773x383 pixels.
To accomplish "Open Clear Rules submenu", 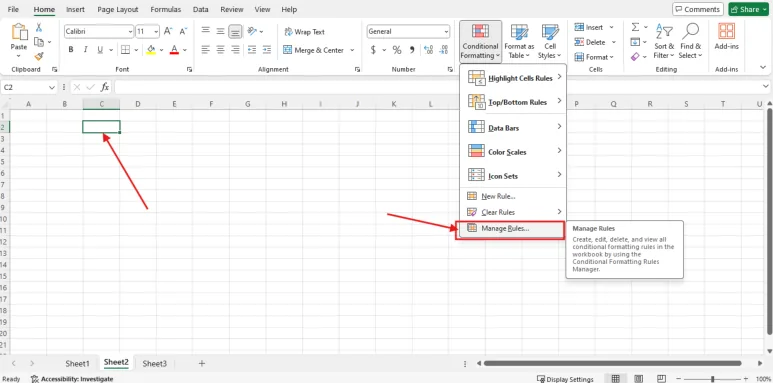I will (513, 212).
